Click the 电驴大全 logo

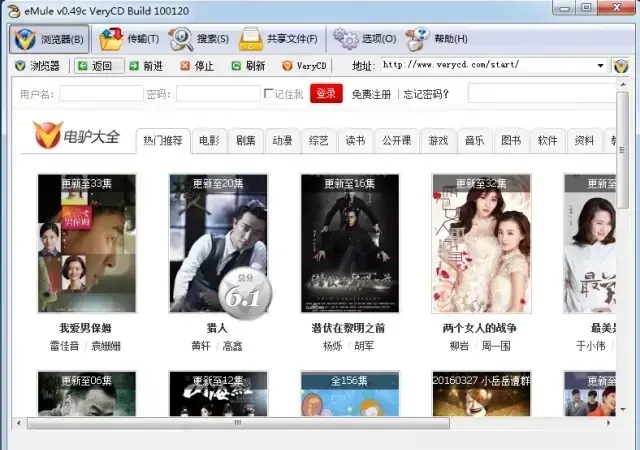76,135
